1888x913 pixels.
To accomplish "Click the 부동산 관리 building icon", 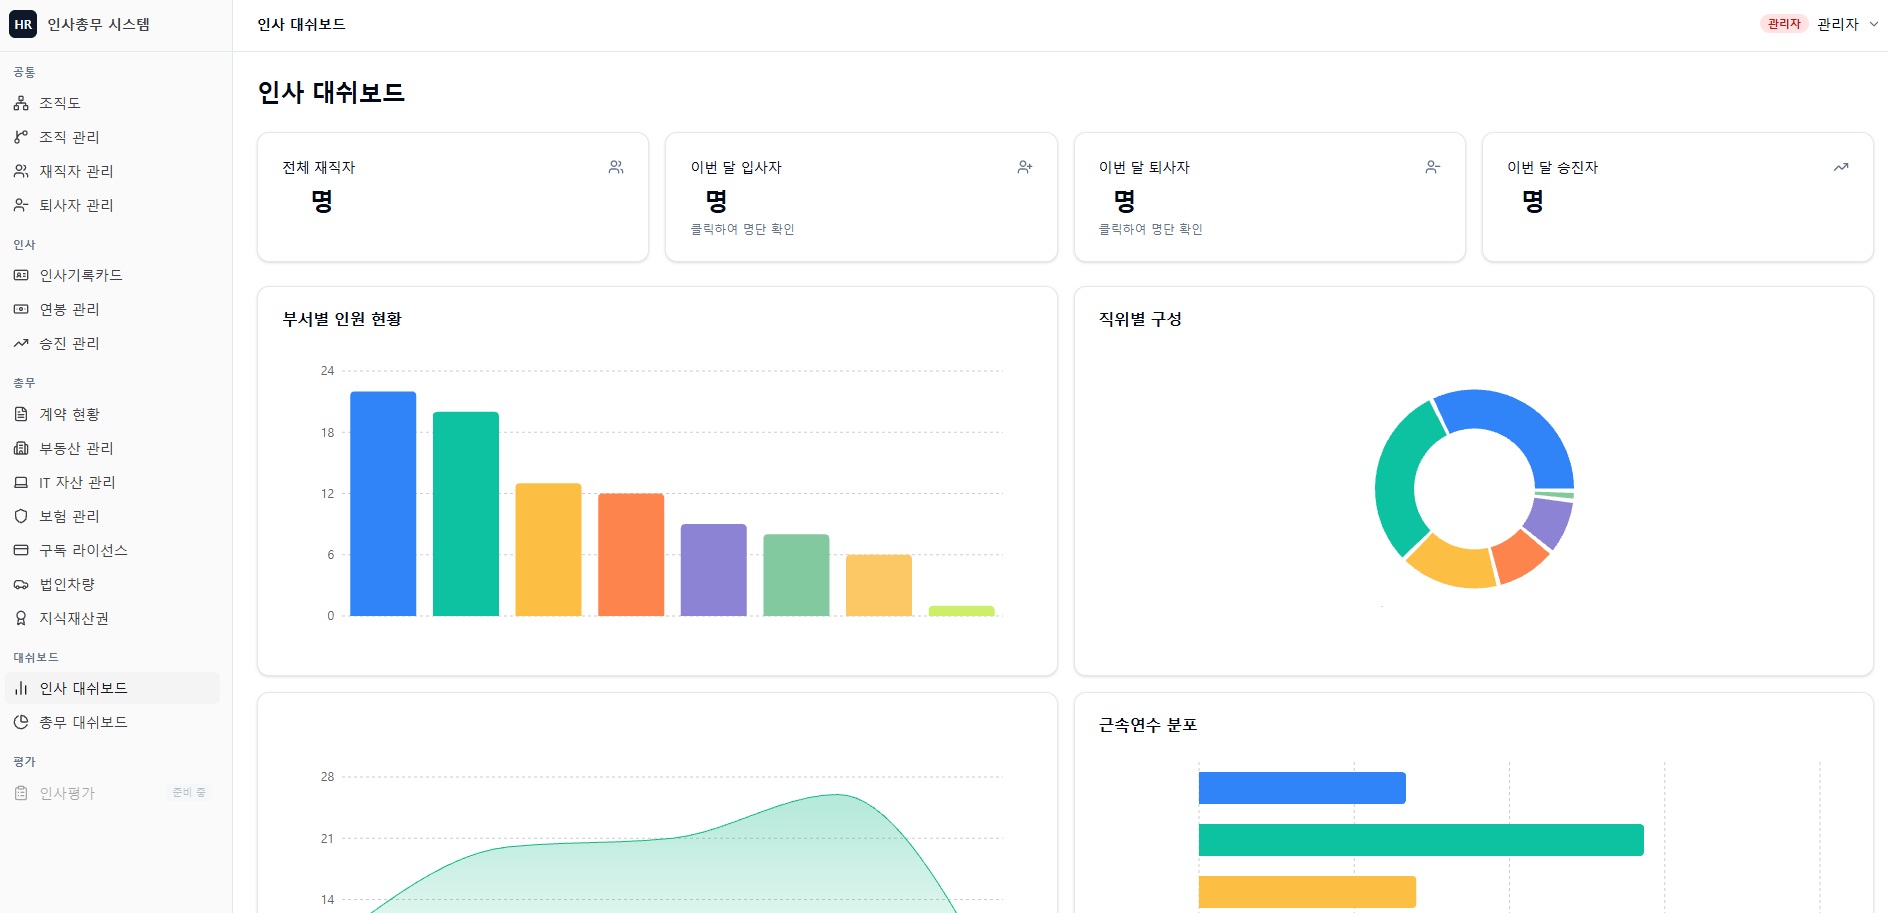I will (x=21, y=448).
